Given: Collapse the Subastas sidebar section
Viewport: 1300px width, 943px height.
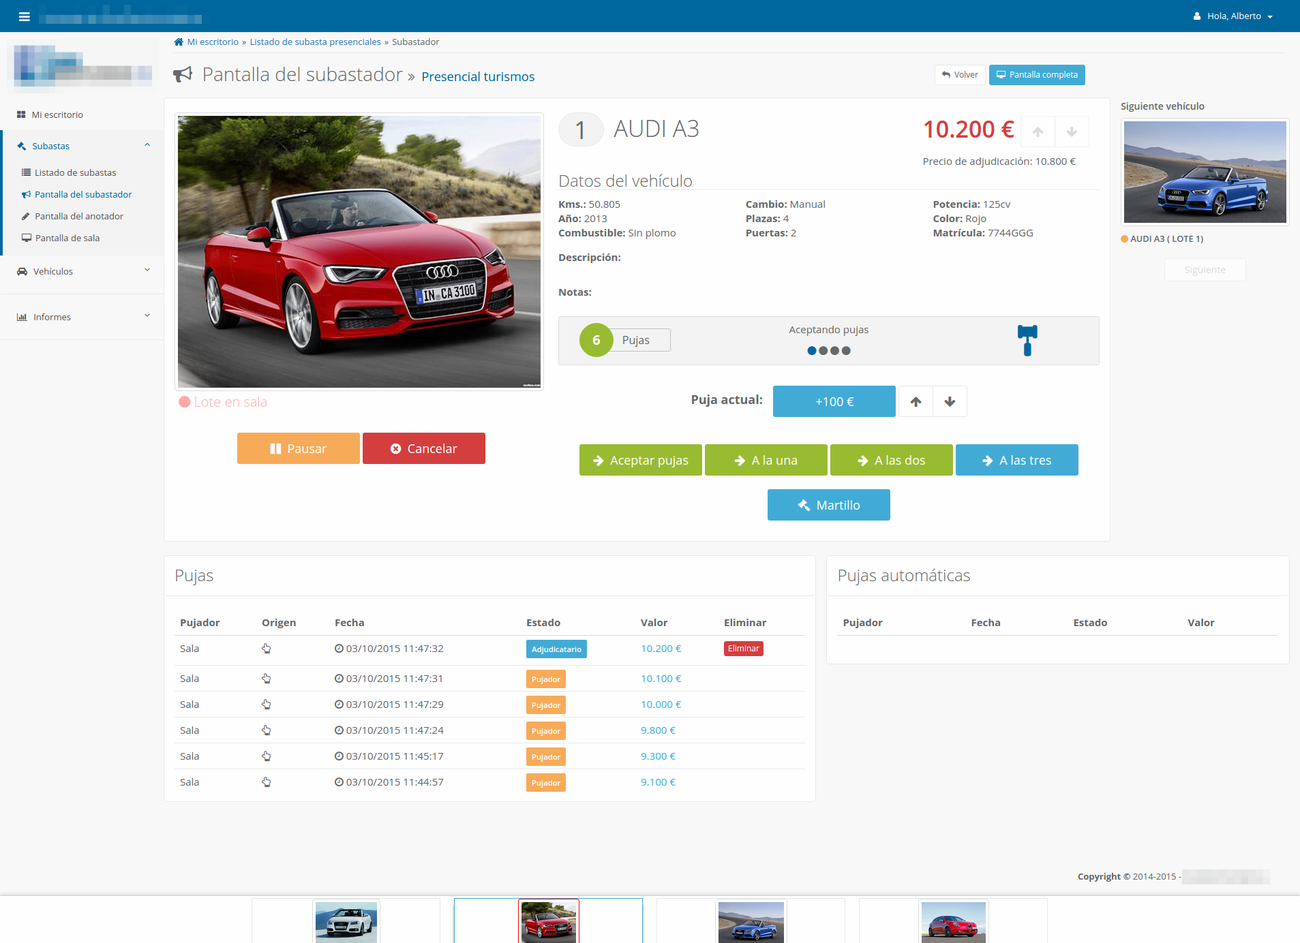Looking at the screenshot, I should (147, 145).
